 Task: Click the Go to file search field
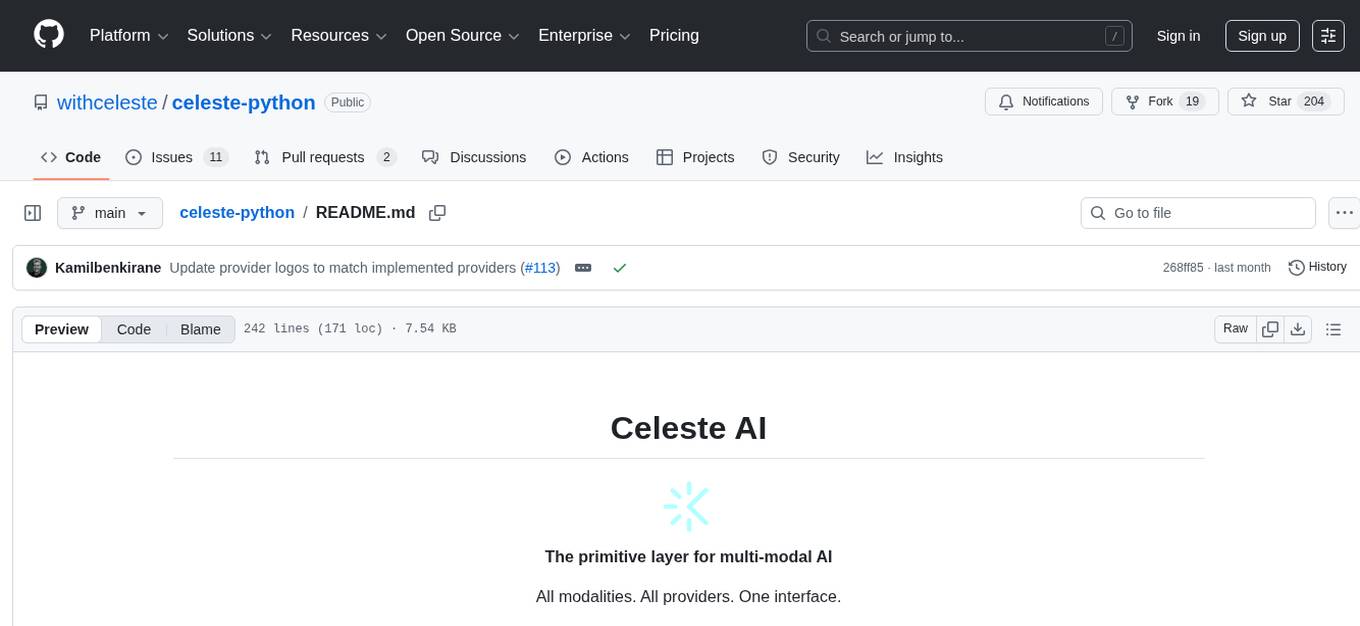pyautogui.click(x=1197, y=213)
